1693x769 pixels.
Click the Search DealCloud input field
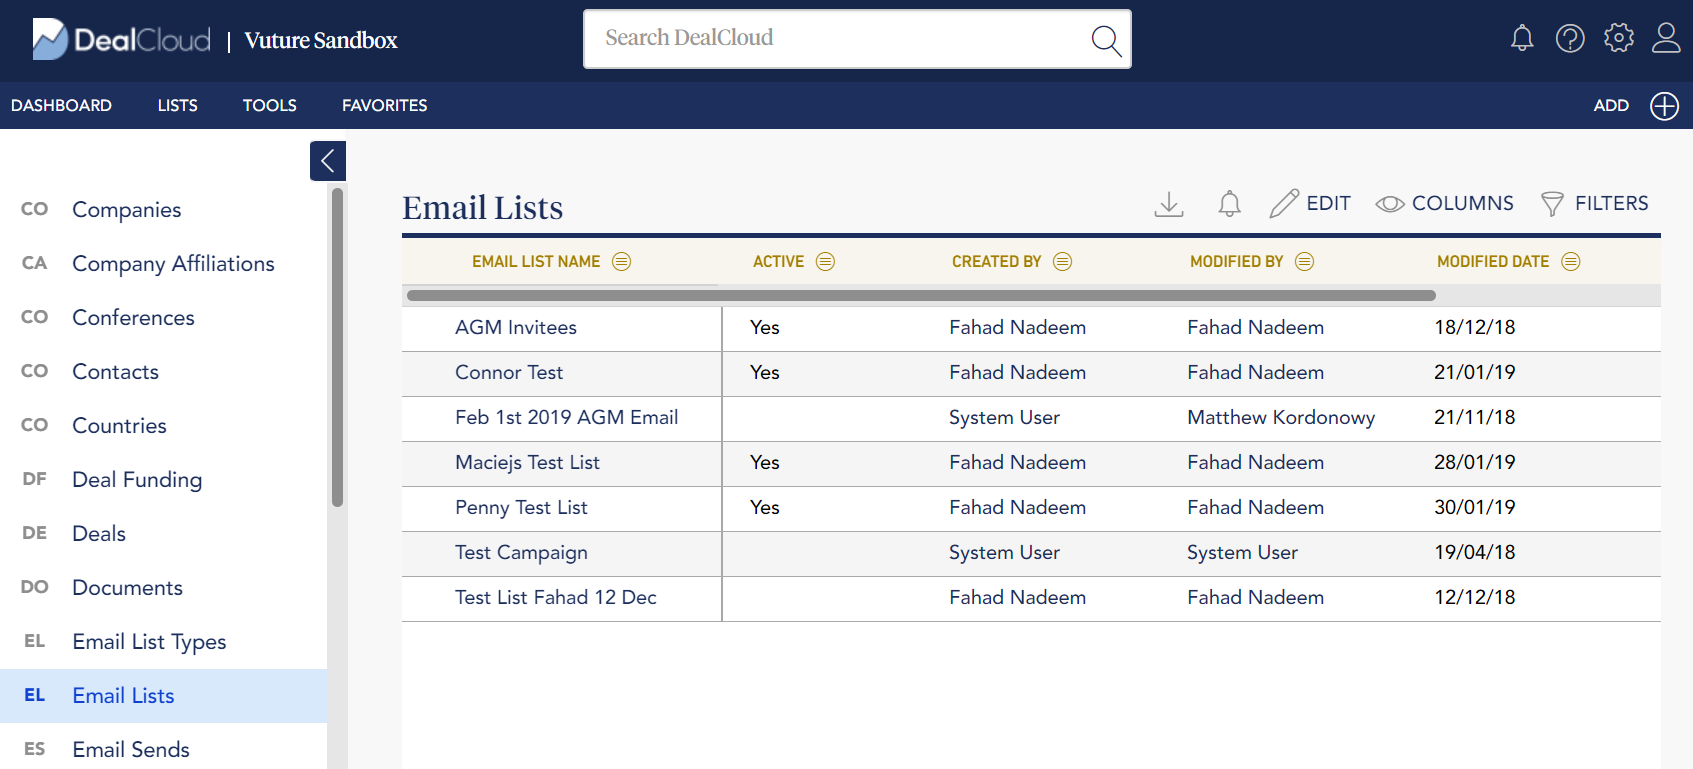tap(838, 39)
